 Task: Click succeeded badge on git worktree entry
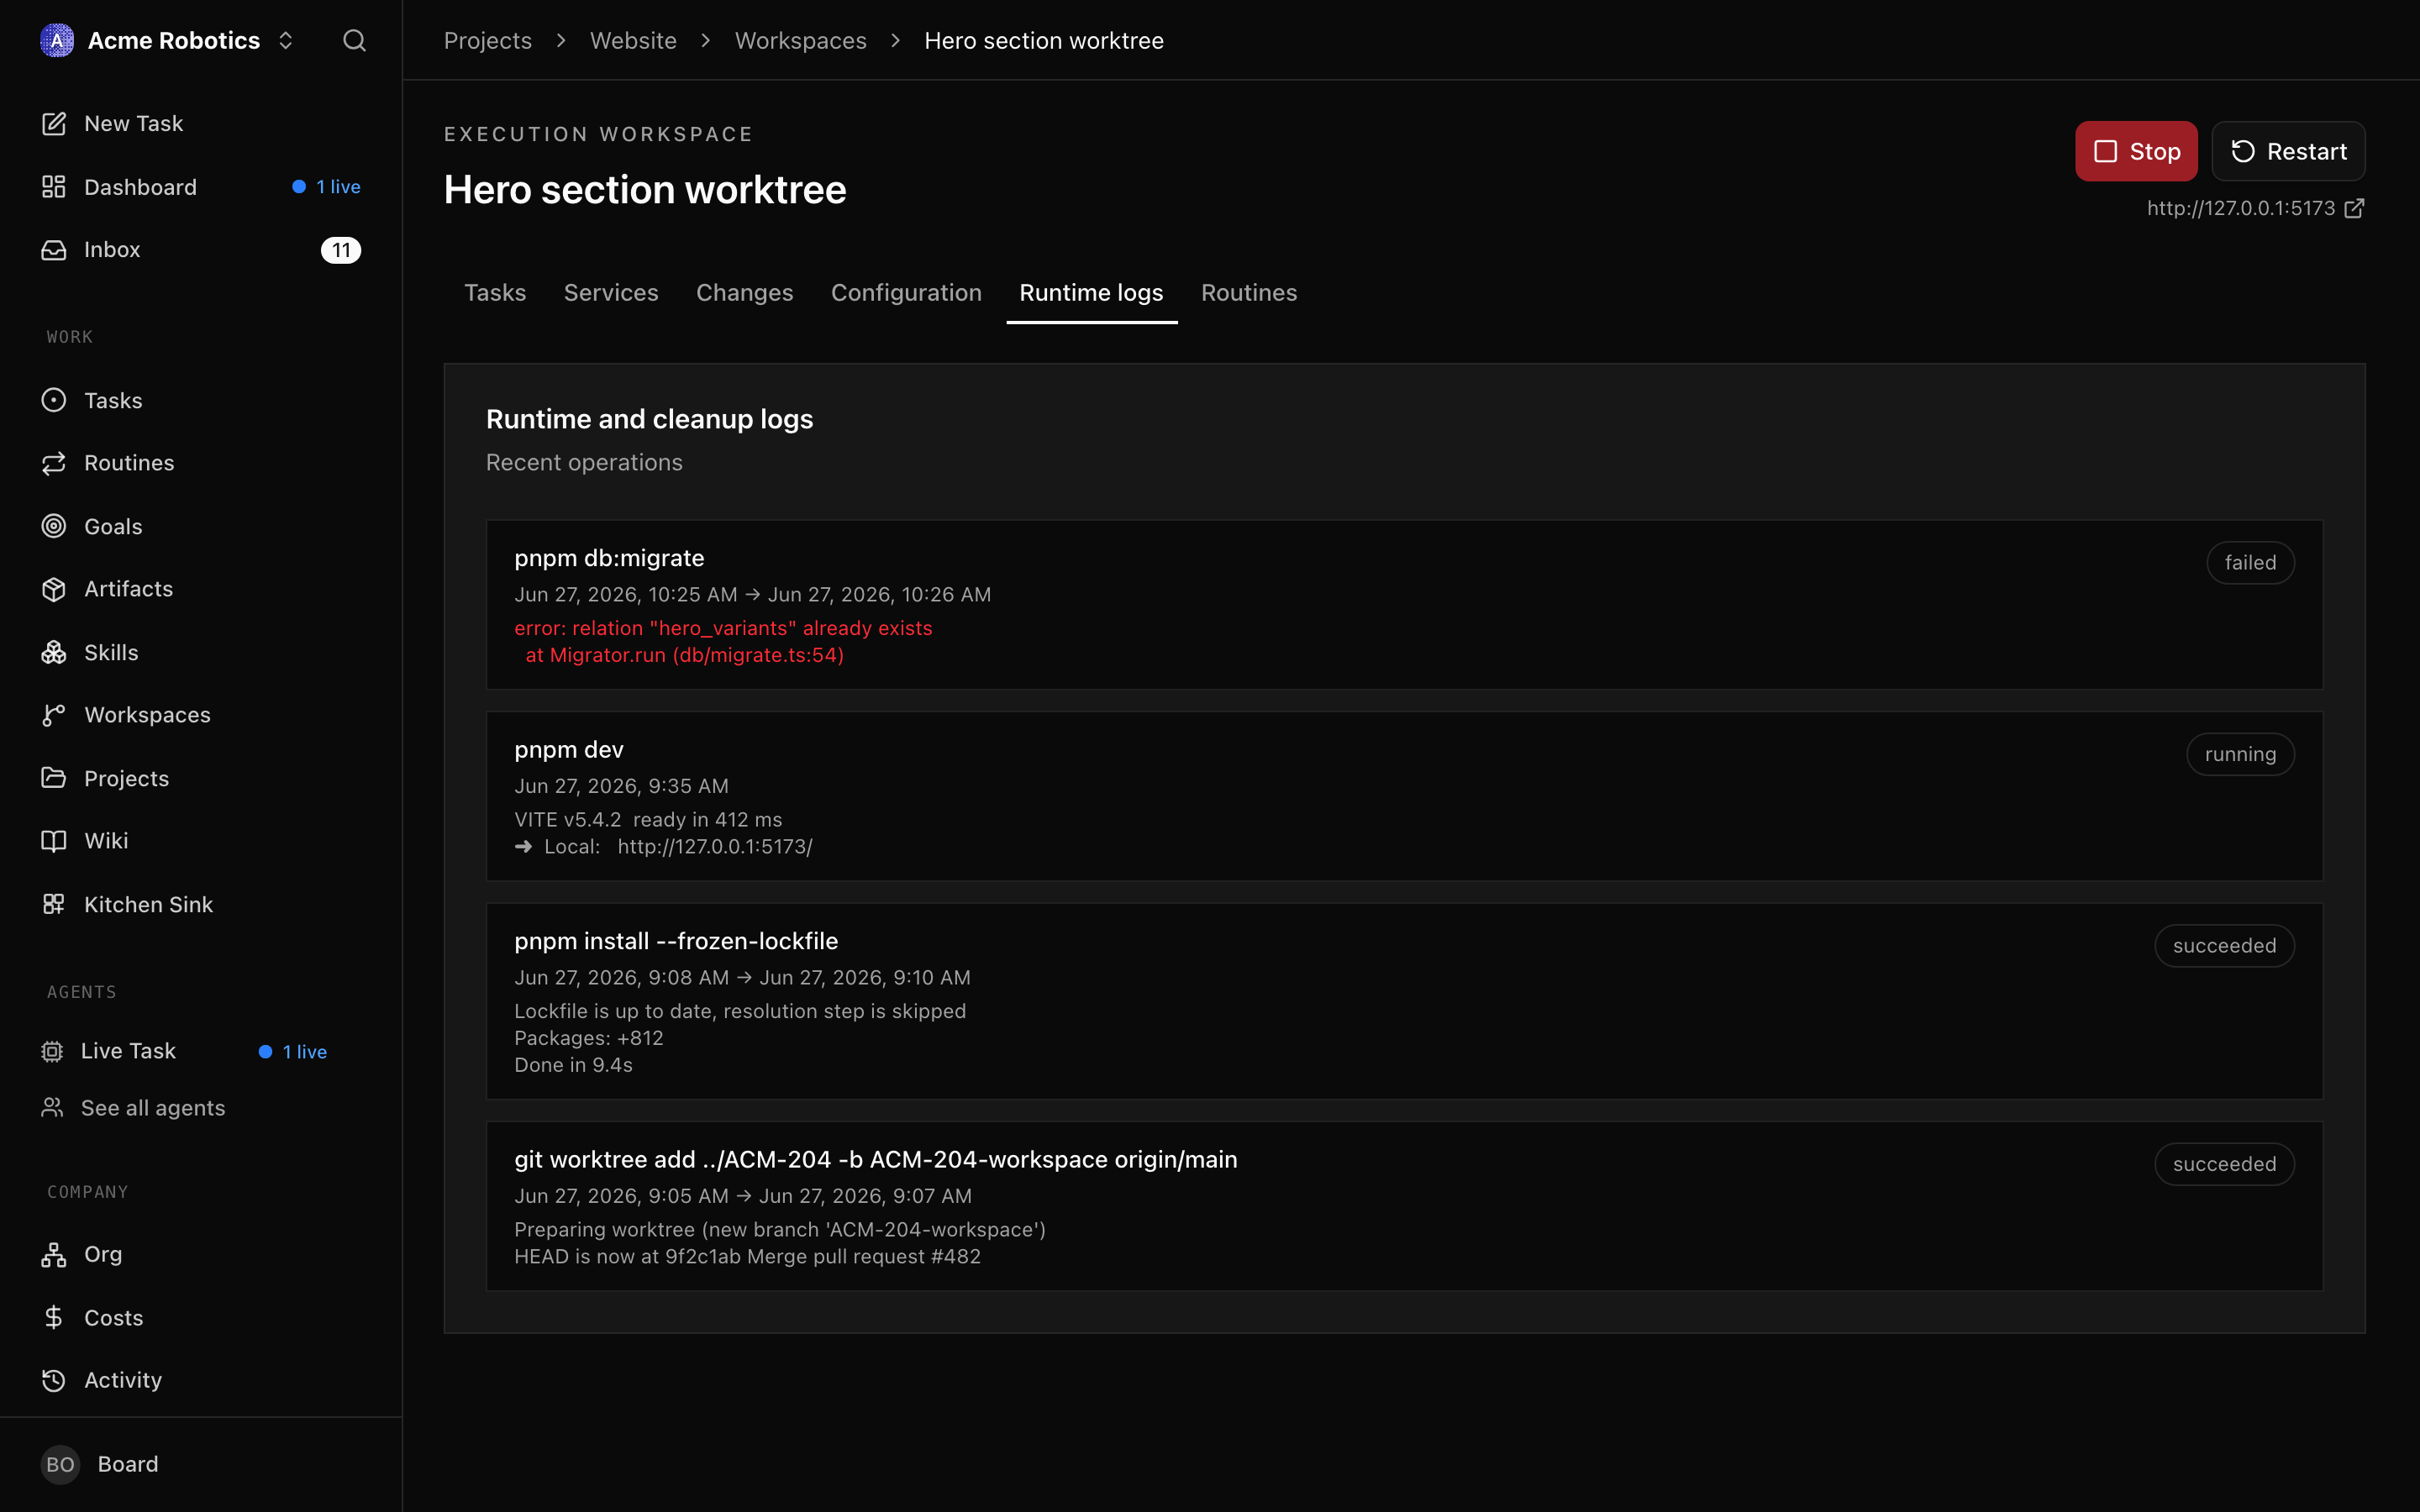coord(2224,1164)
